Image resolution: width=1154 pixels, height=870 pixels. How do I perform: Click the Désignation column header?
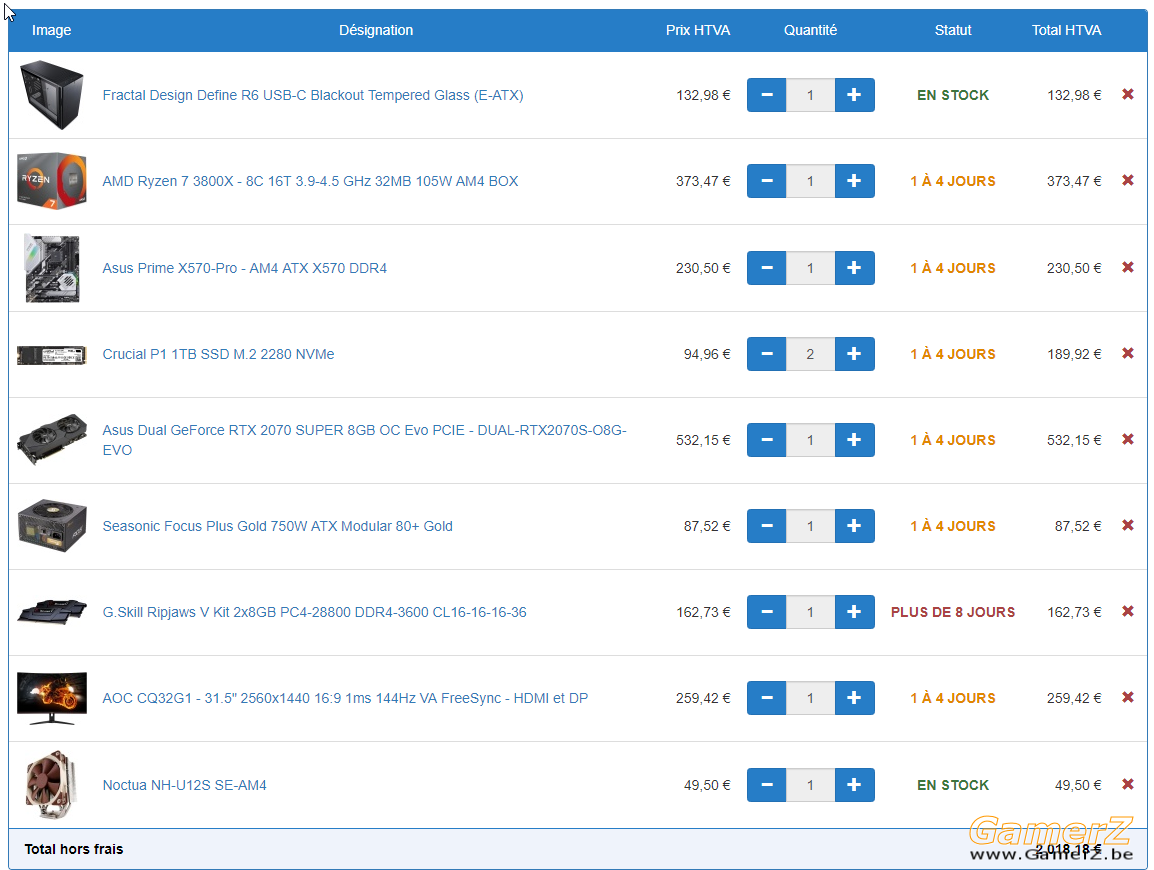click(376, 30)
